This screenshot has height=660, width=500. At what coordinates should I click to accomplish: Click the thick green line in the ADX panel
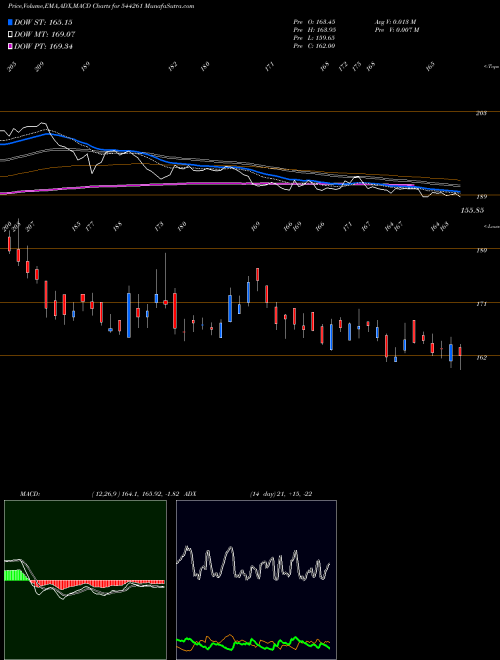click(253, 643)
